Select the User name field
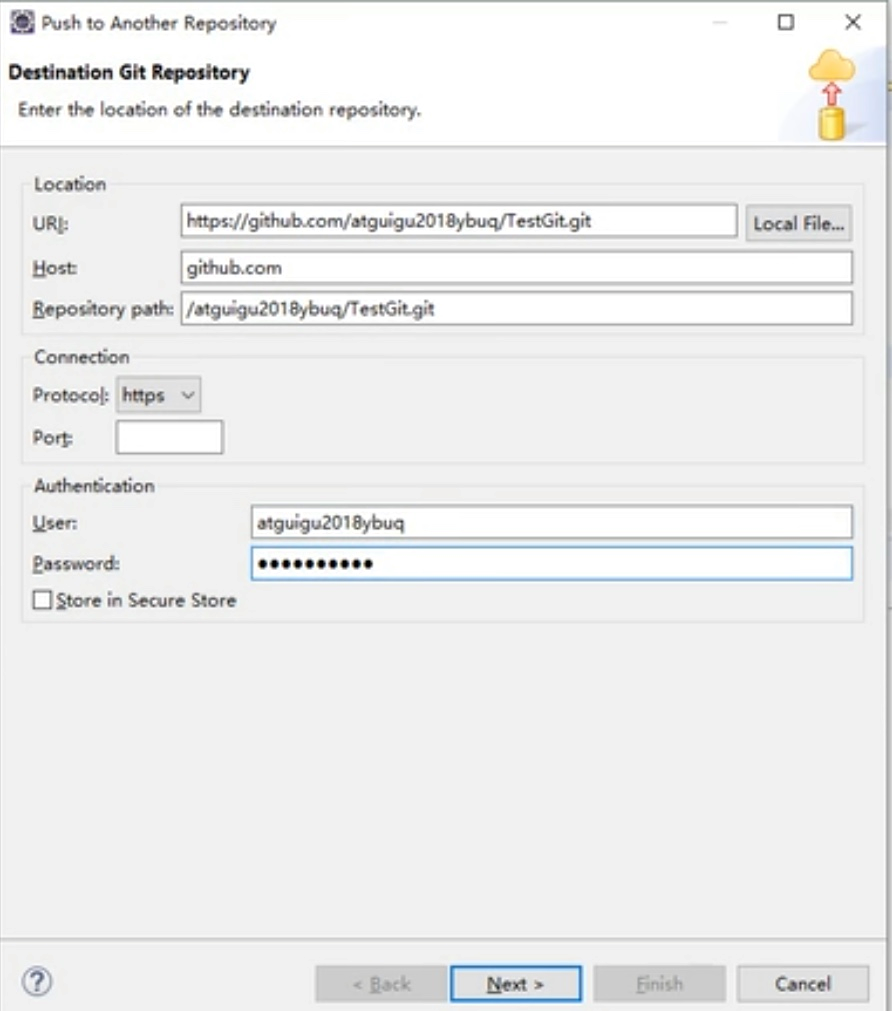This screenshot has height=1011, width=892. (x=551, y=522)
